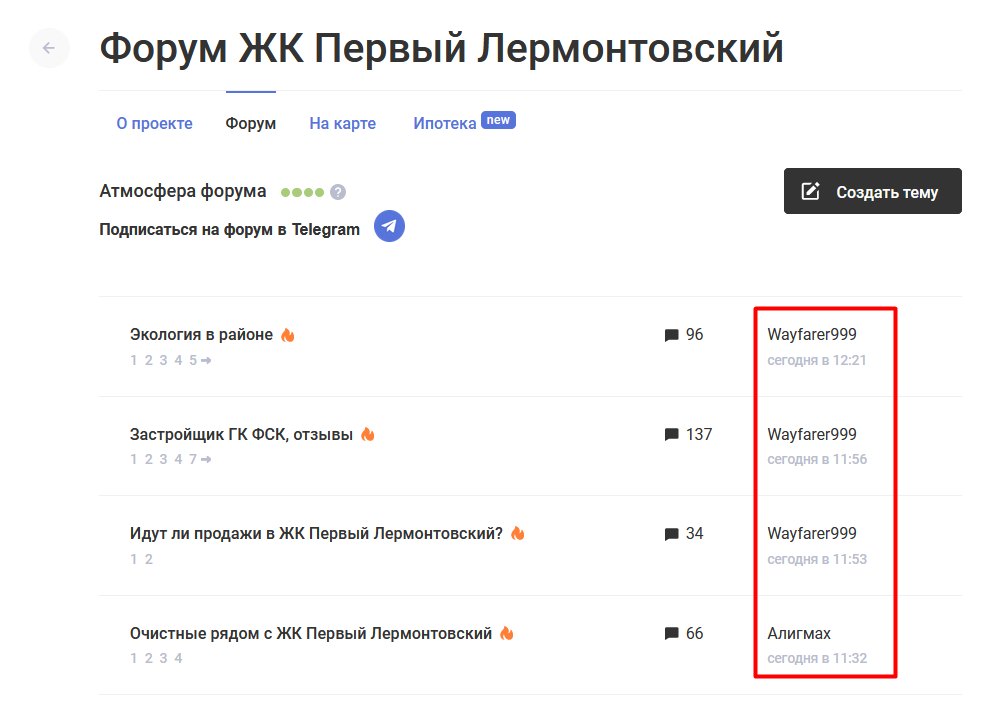Click reply count 66

[x=695, y=633]
